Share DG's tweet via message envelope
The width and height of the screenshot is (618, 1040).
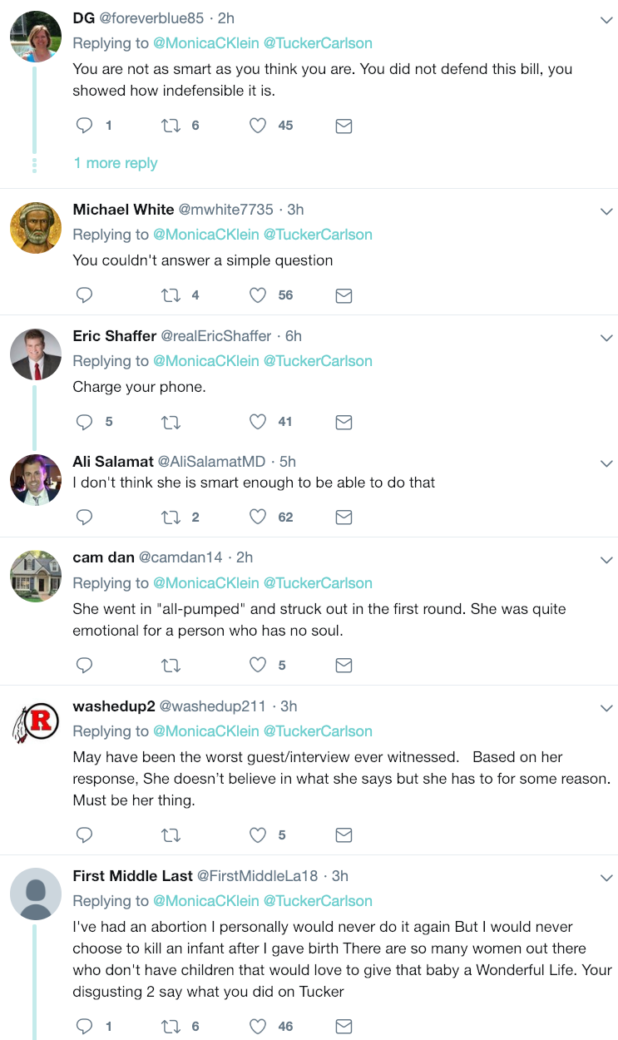(343, 126)
